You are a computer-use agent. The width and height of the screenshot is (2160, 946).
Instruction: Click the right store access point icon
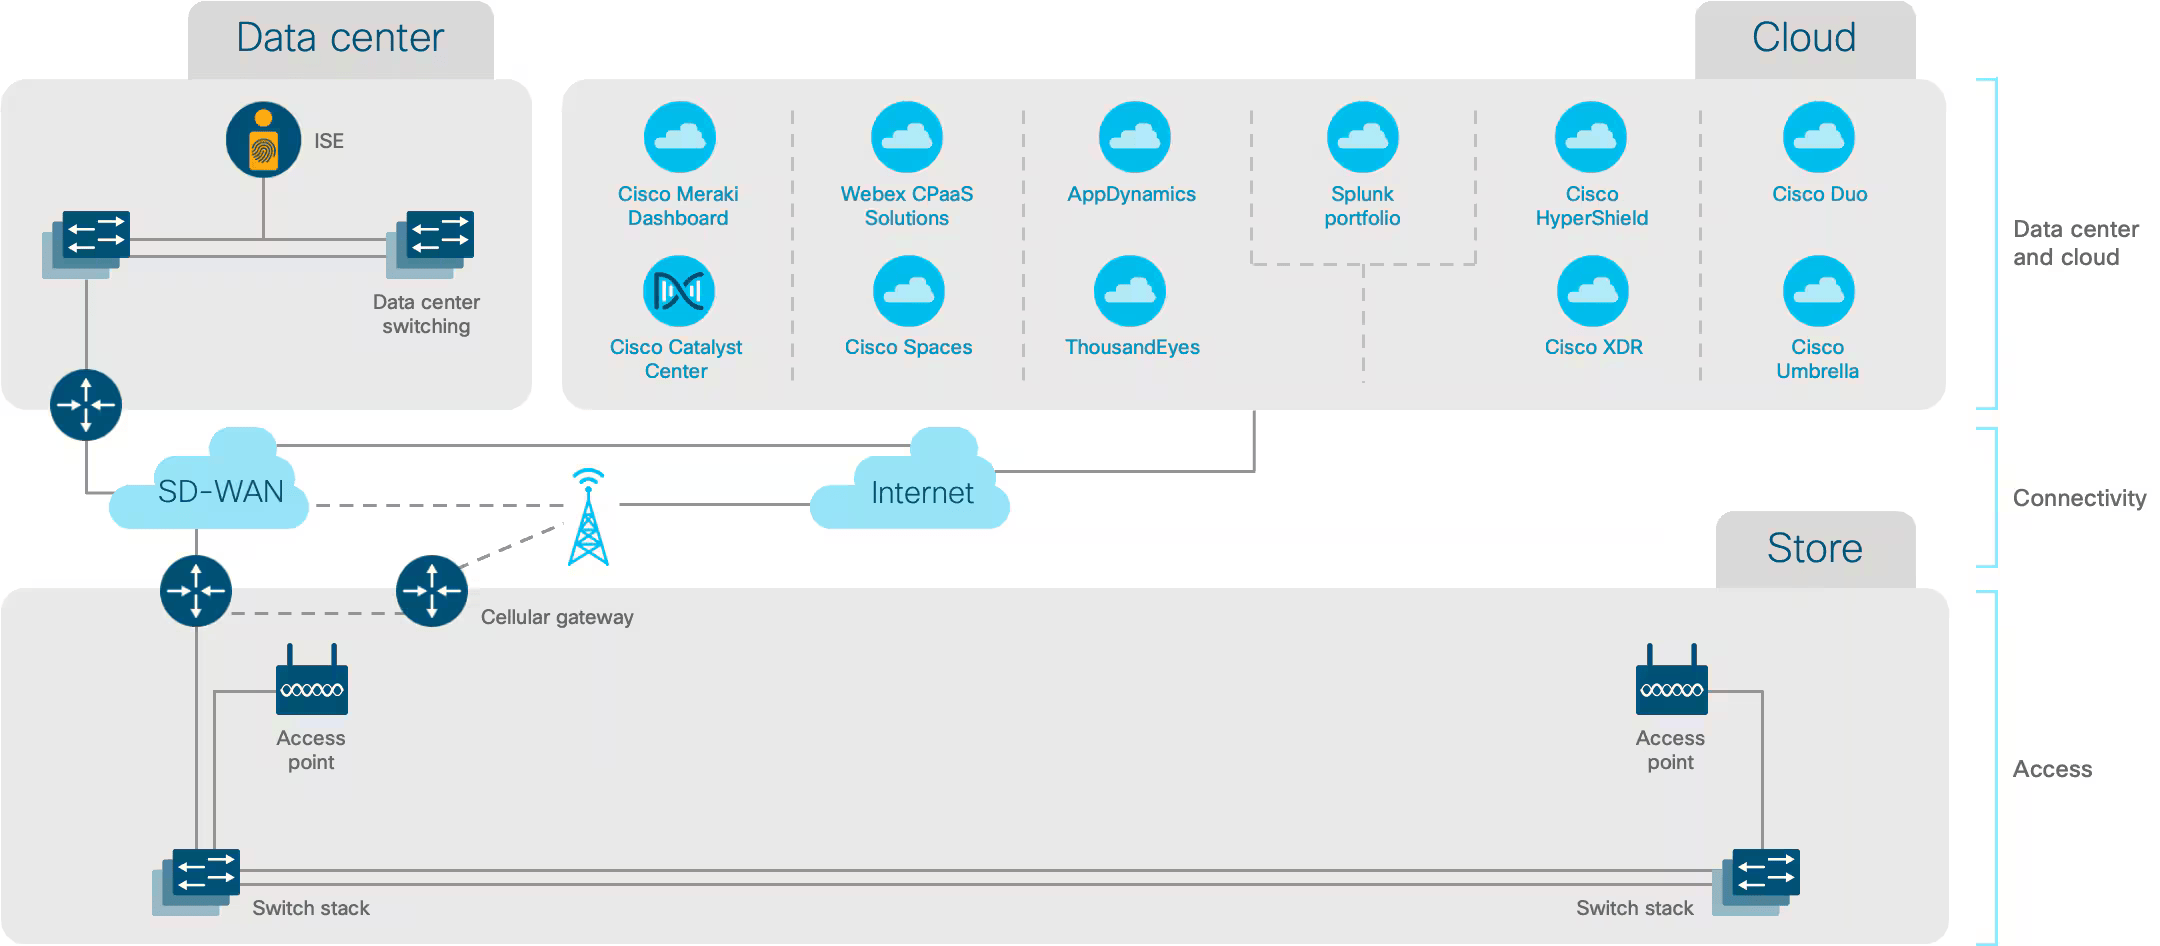(x=1672, y=679)
